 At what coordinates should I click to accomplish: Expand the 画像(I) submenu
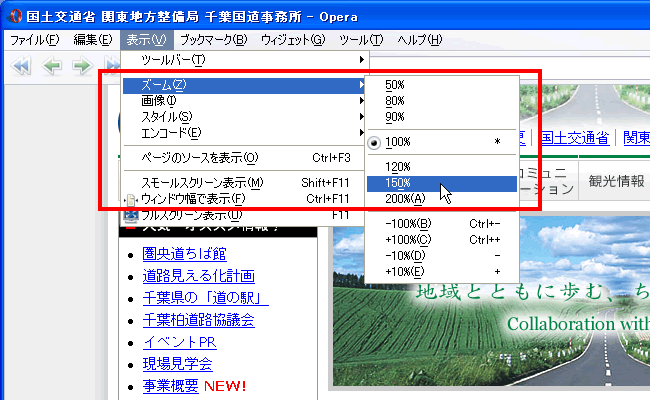(244, 101)
